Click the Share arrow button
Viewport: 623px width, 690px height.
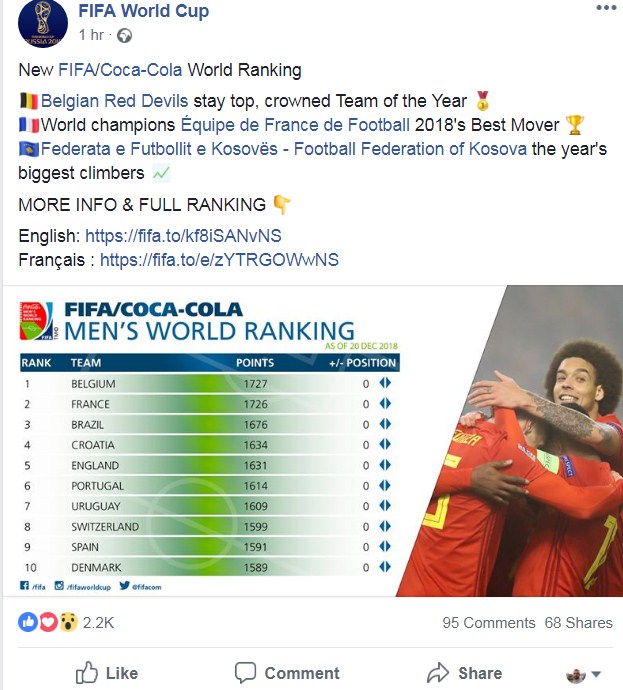(x=464, y=673)
